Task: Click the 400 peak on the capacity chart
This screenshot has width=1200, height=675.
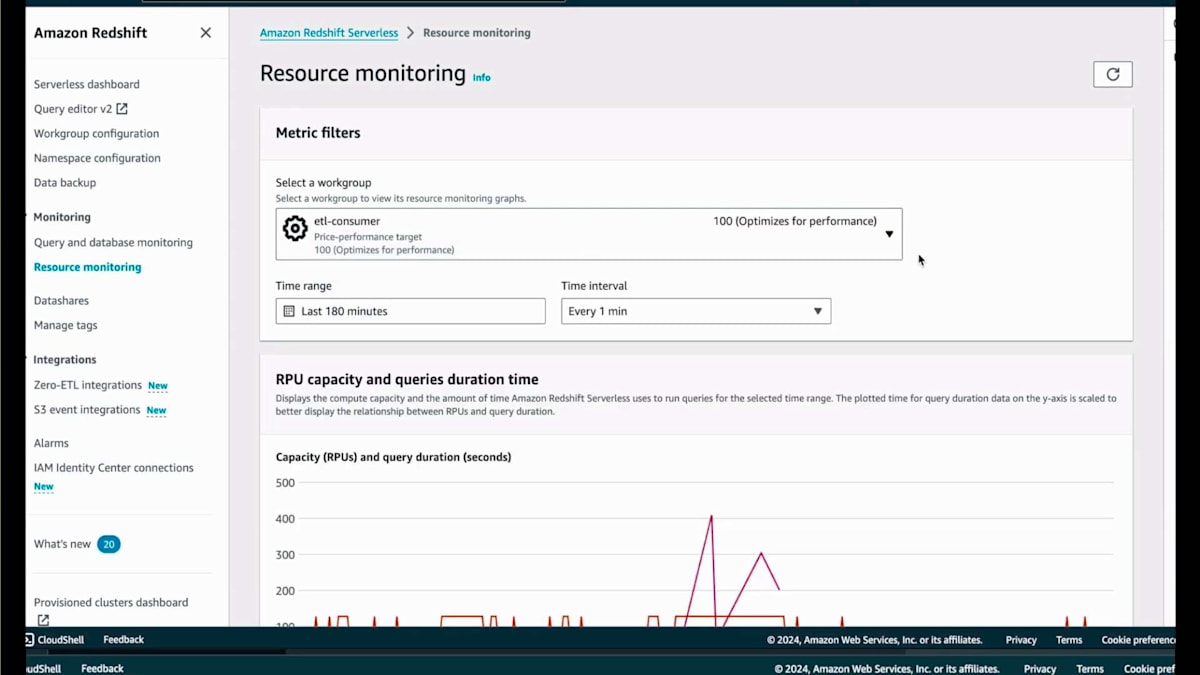Action: [711, 517]
